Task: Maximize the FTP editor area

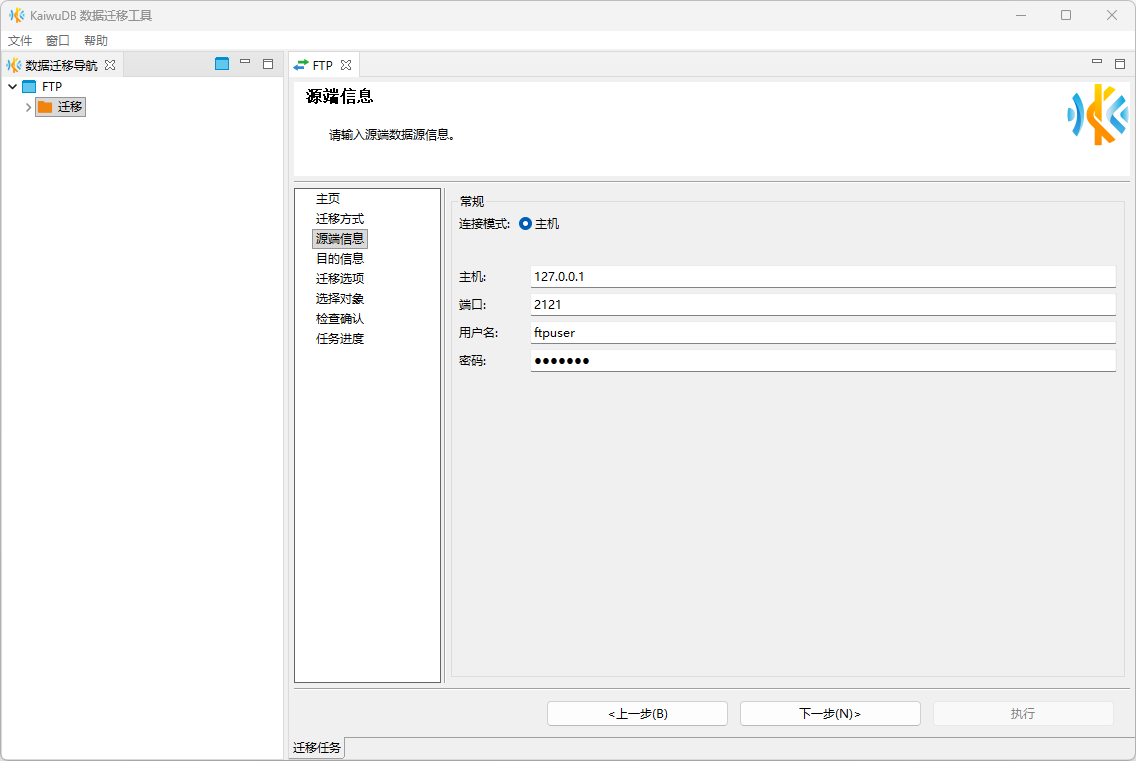Action: click(x=1120, y=64)
